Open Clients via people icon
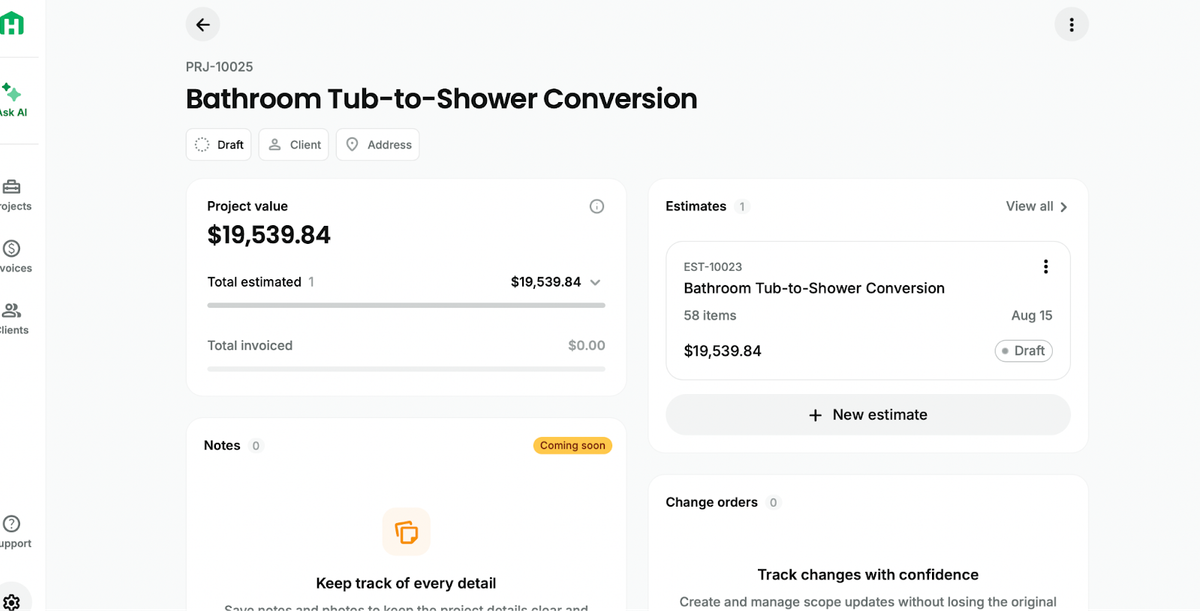1200x611 pixels. 12,311
